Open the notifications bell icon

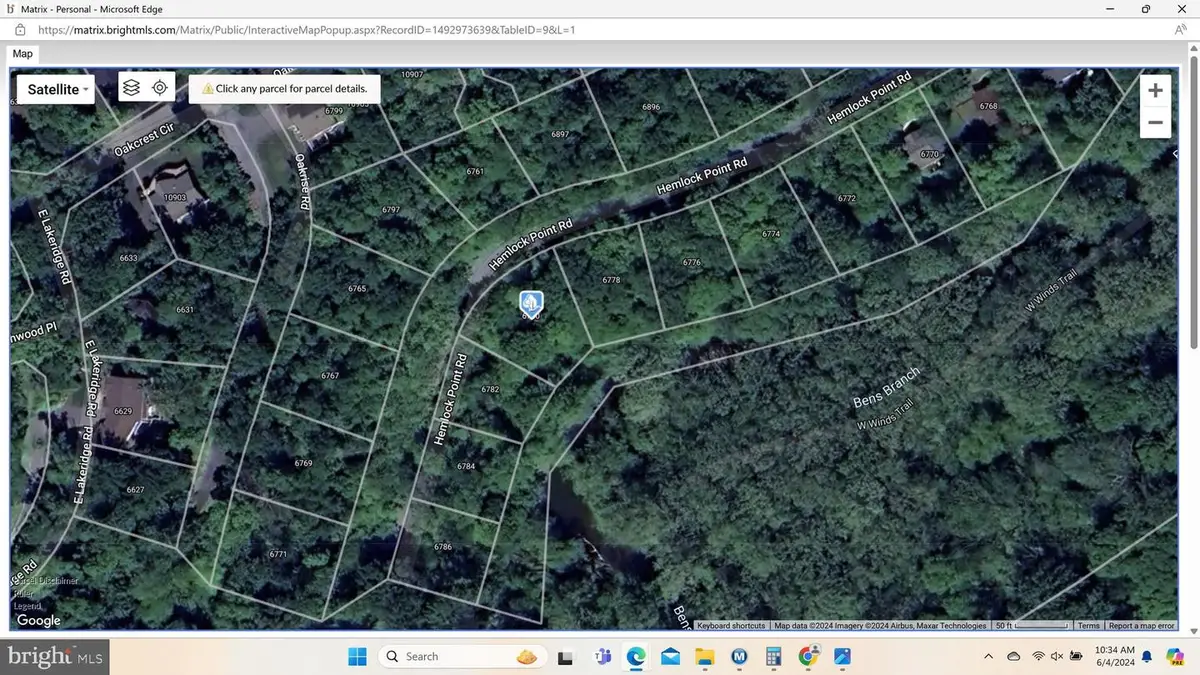(x=1146, y=656)
